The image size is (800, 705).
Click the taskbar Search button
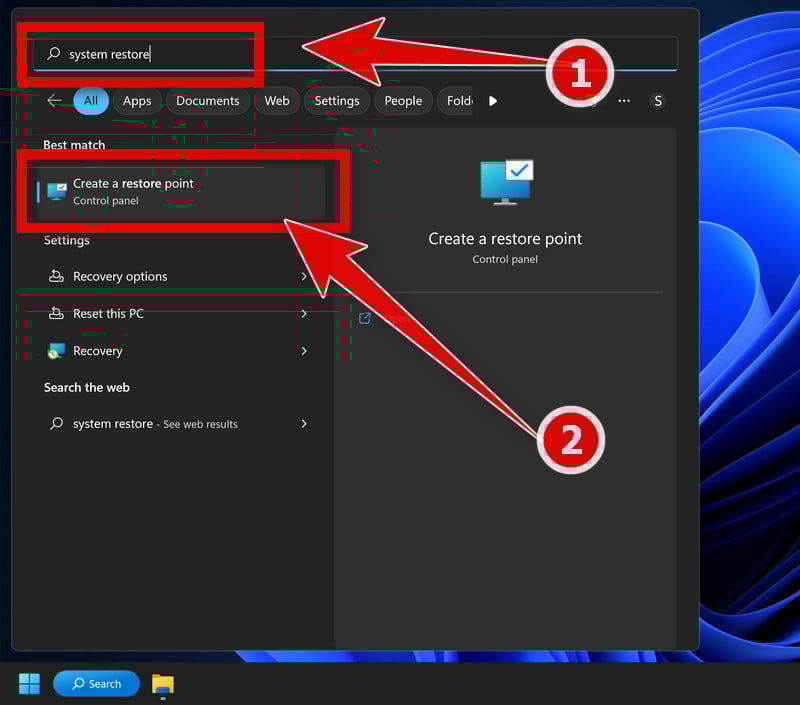click(x=96, y=684)
